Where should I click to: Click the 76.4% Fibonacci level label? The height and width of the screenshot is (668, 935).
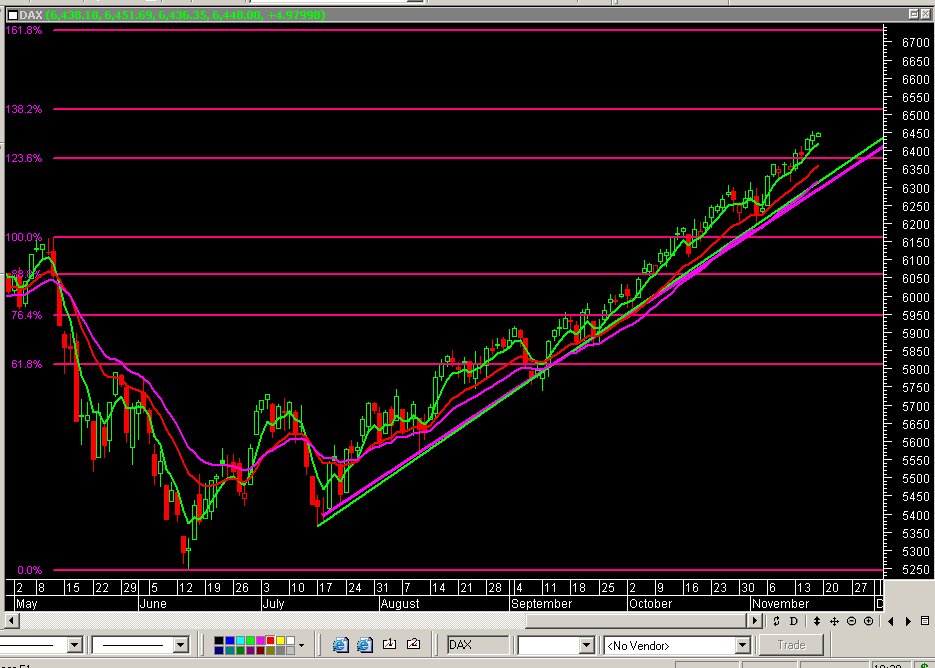click(27, 316)
